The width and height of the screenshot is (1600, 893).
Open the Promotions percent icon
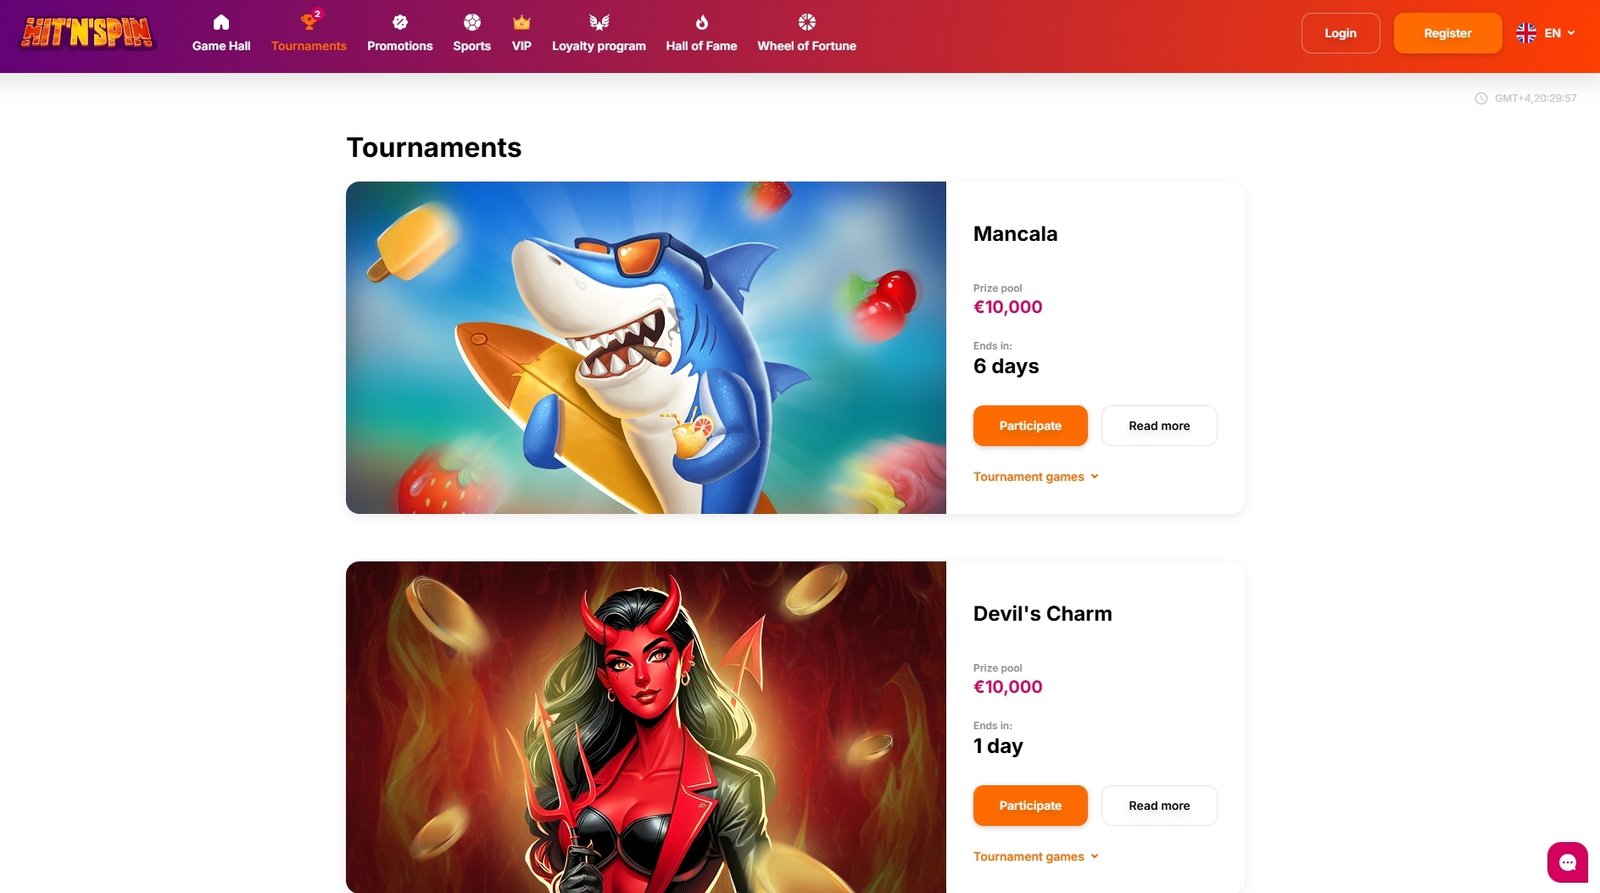[400, 22]
